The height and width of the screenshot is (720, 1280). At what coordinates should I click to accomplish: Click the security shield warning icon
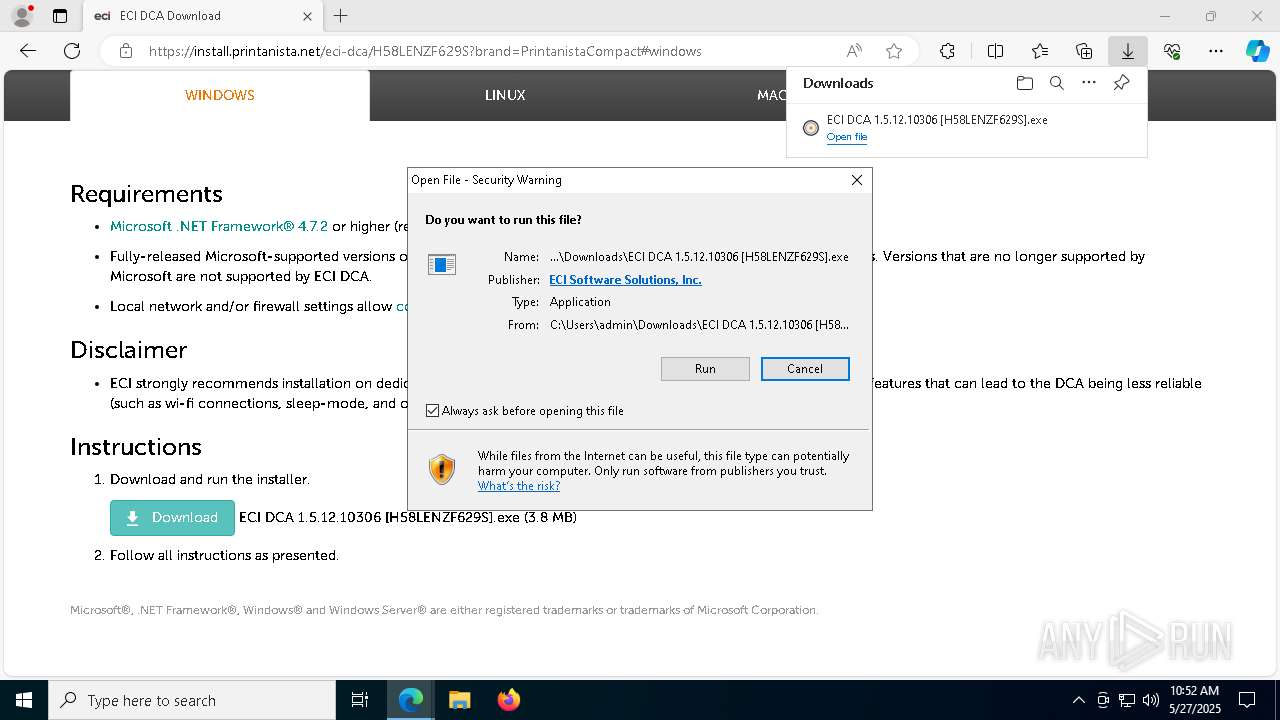pos(442,470)
